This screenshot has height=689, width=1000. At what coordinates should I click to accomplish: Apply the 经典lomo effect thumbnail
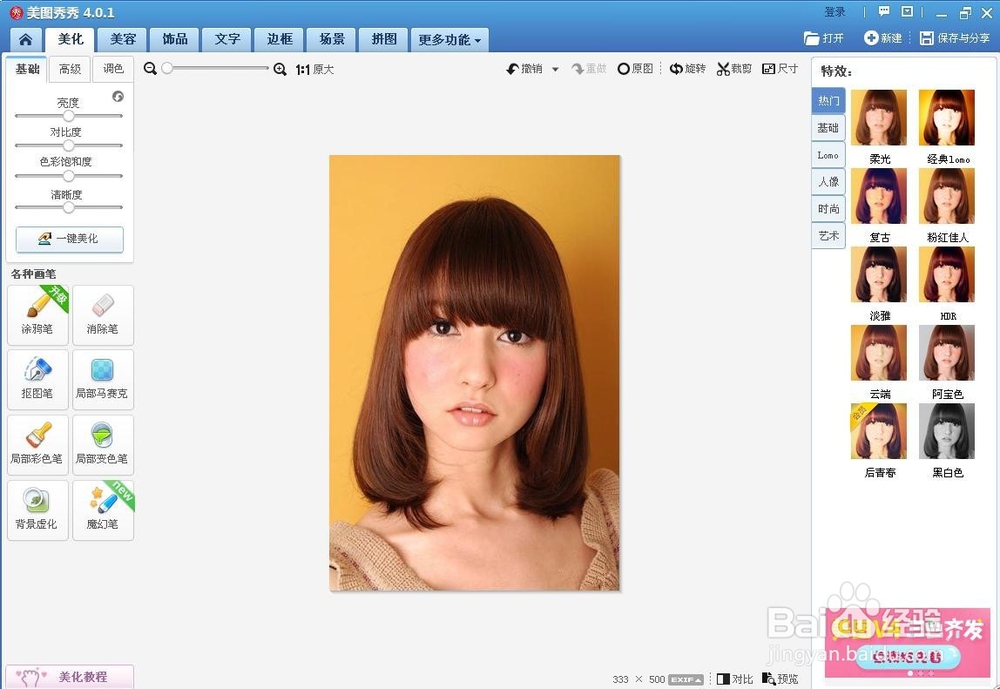pyautogui.click(x=947, y=117)
